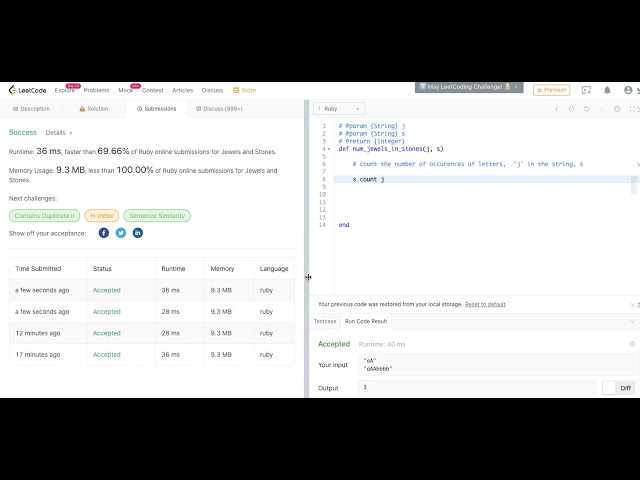Open the Discuss (999+) tab
This screenshot has height=480, width=640.
[219, 109]
